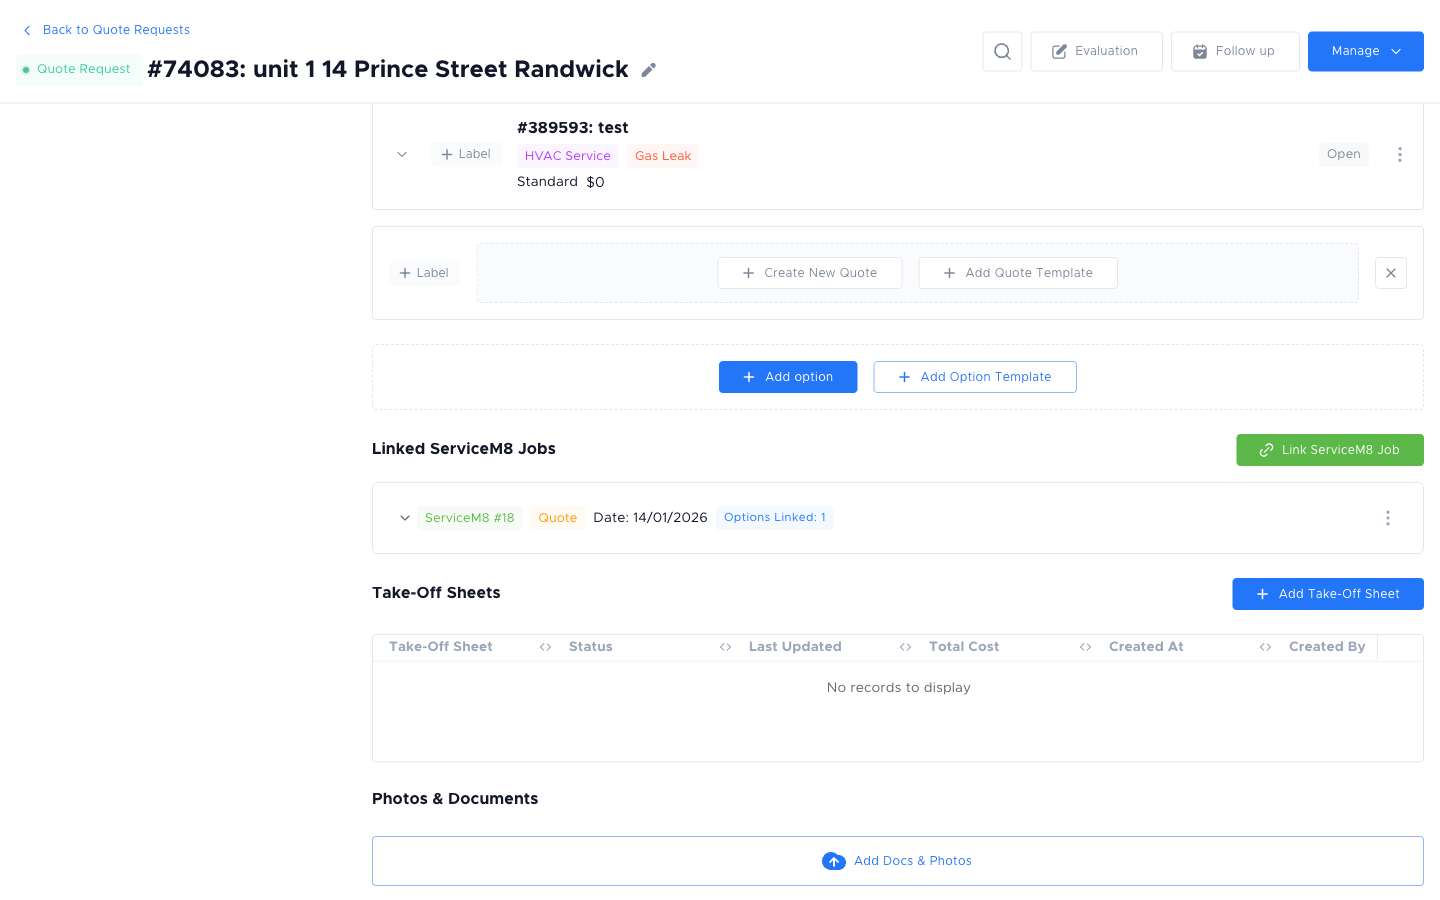
Task: Sort by the Status column header
Action: (x=591, y=647)
